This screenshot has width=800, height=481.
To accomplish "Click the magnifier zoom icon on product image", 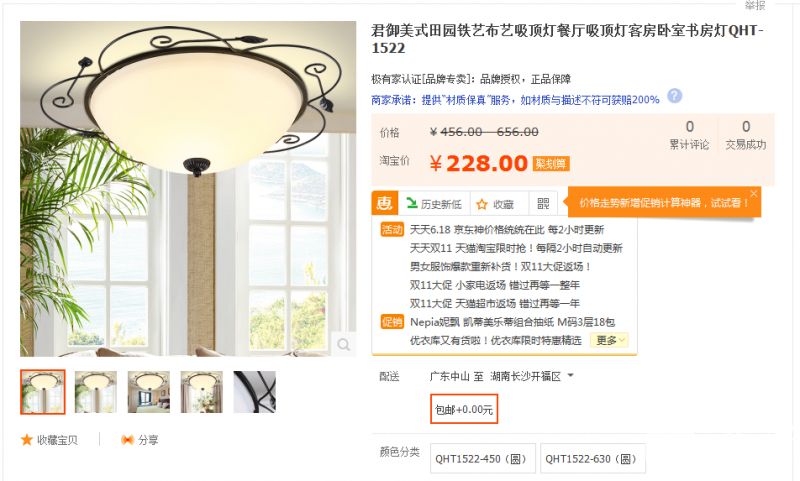I will 343,344.
